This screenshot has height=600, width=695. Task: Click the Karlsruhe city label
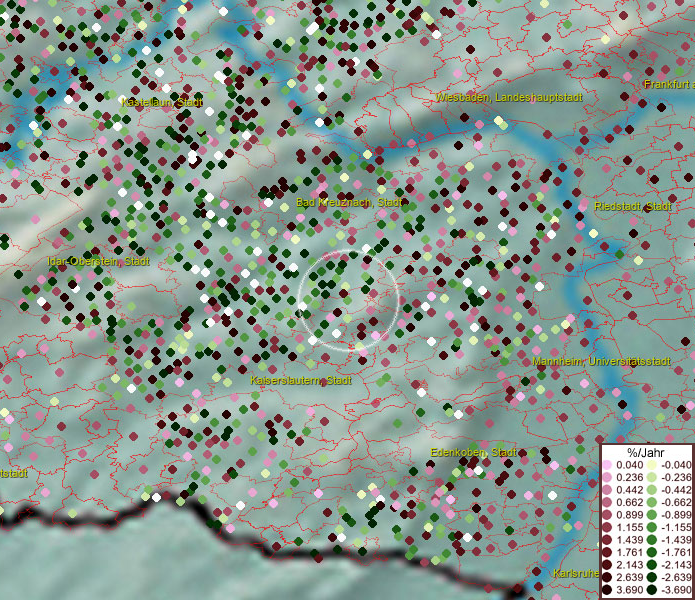click(576, 573)
